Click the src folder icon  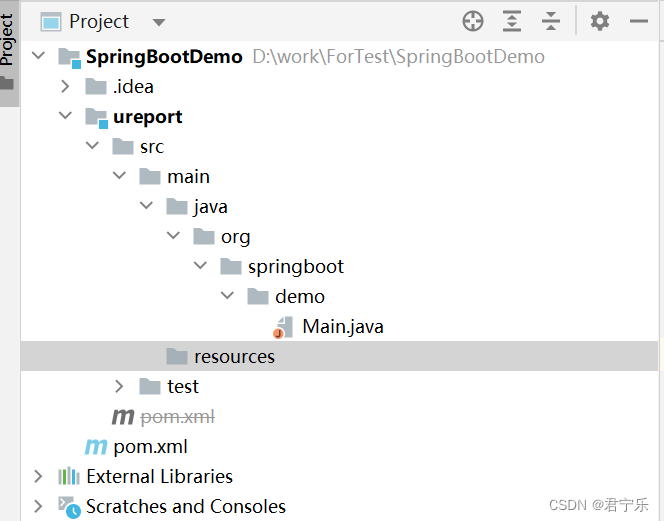click(123, 147)
